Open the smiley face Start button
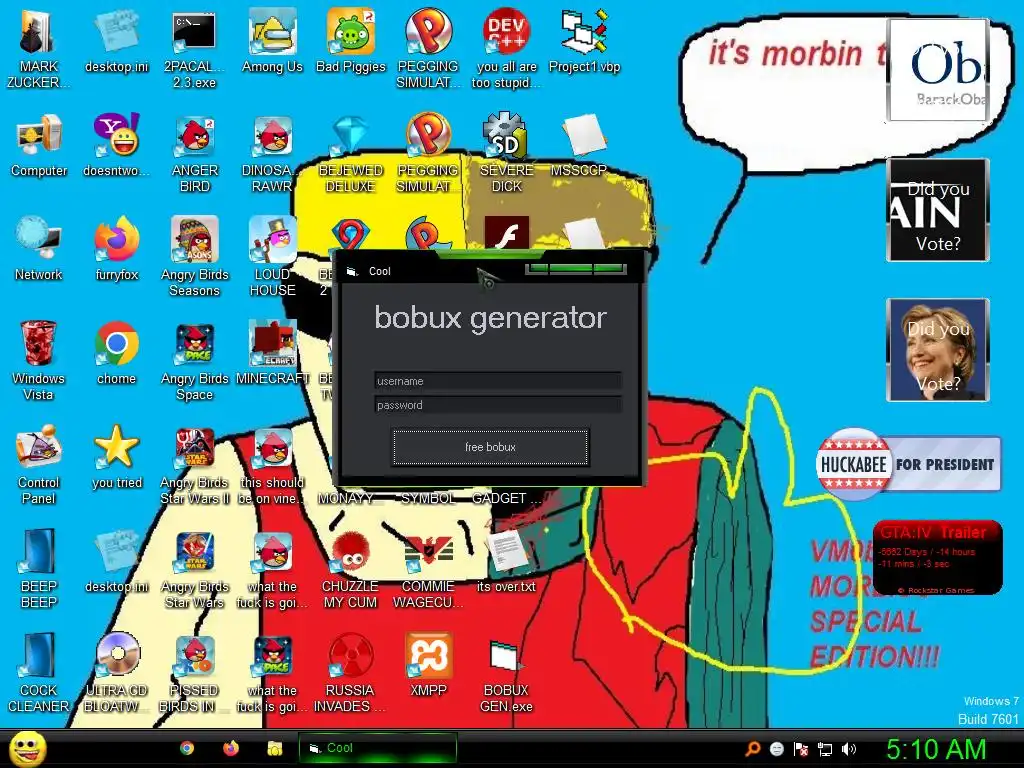1024x768 pixels. (x=27, y=748)
